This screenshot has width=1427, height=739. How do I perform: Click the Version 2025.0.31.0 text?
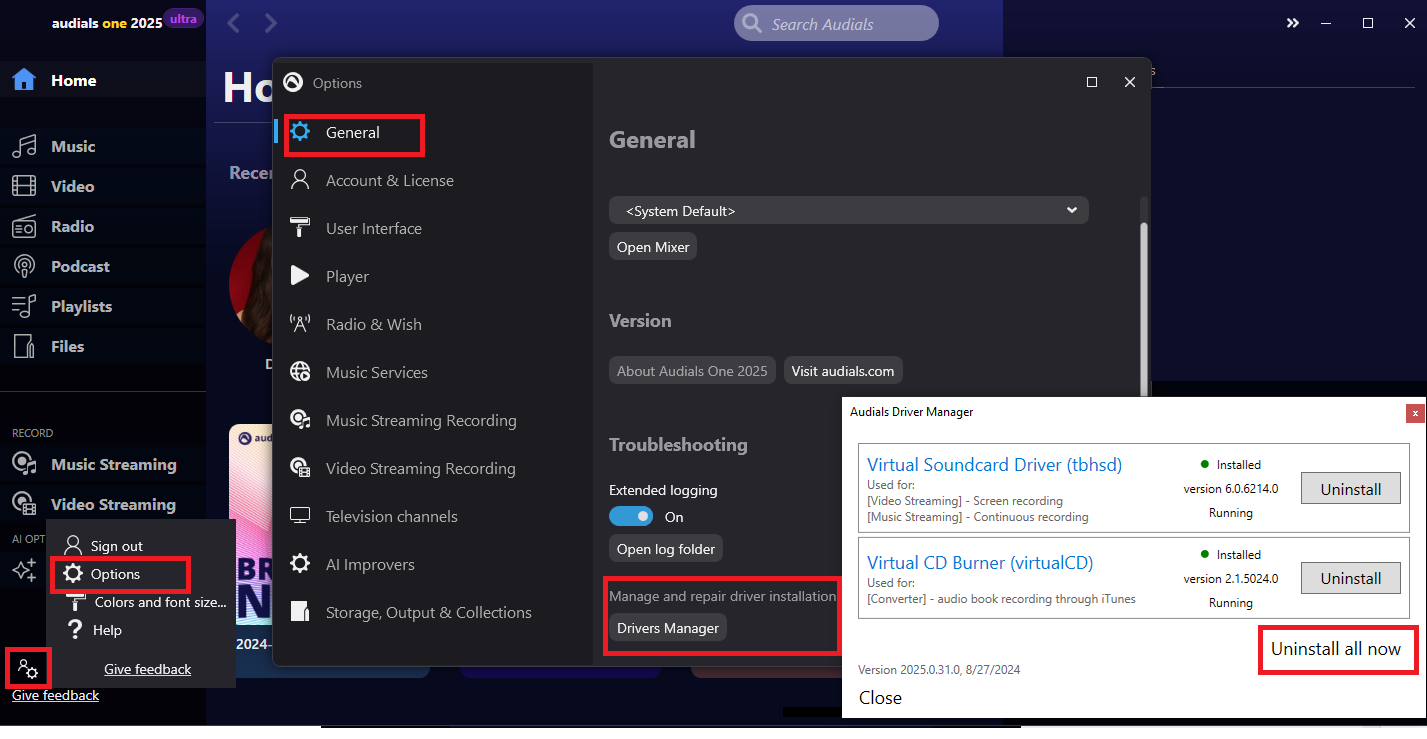(x=939, y=669)
